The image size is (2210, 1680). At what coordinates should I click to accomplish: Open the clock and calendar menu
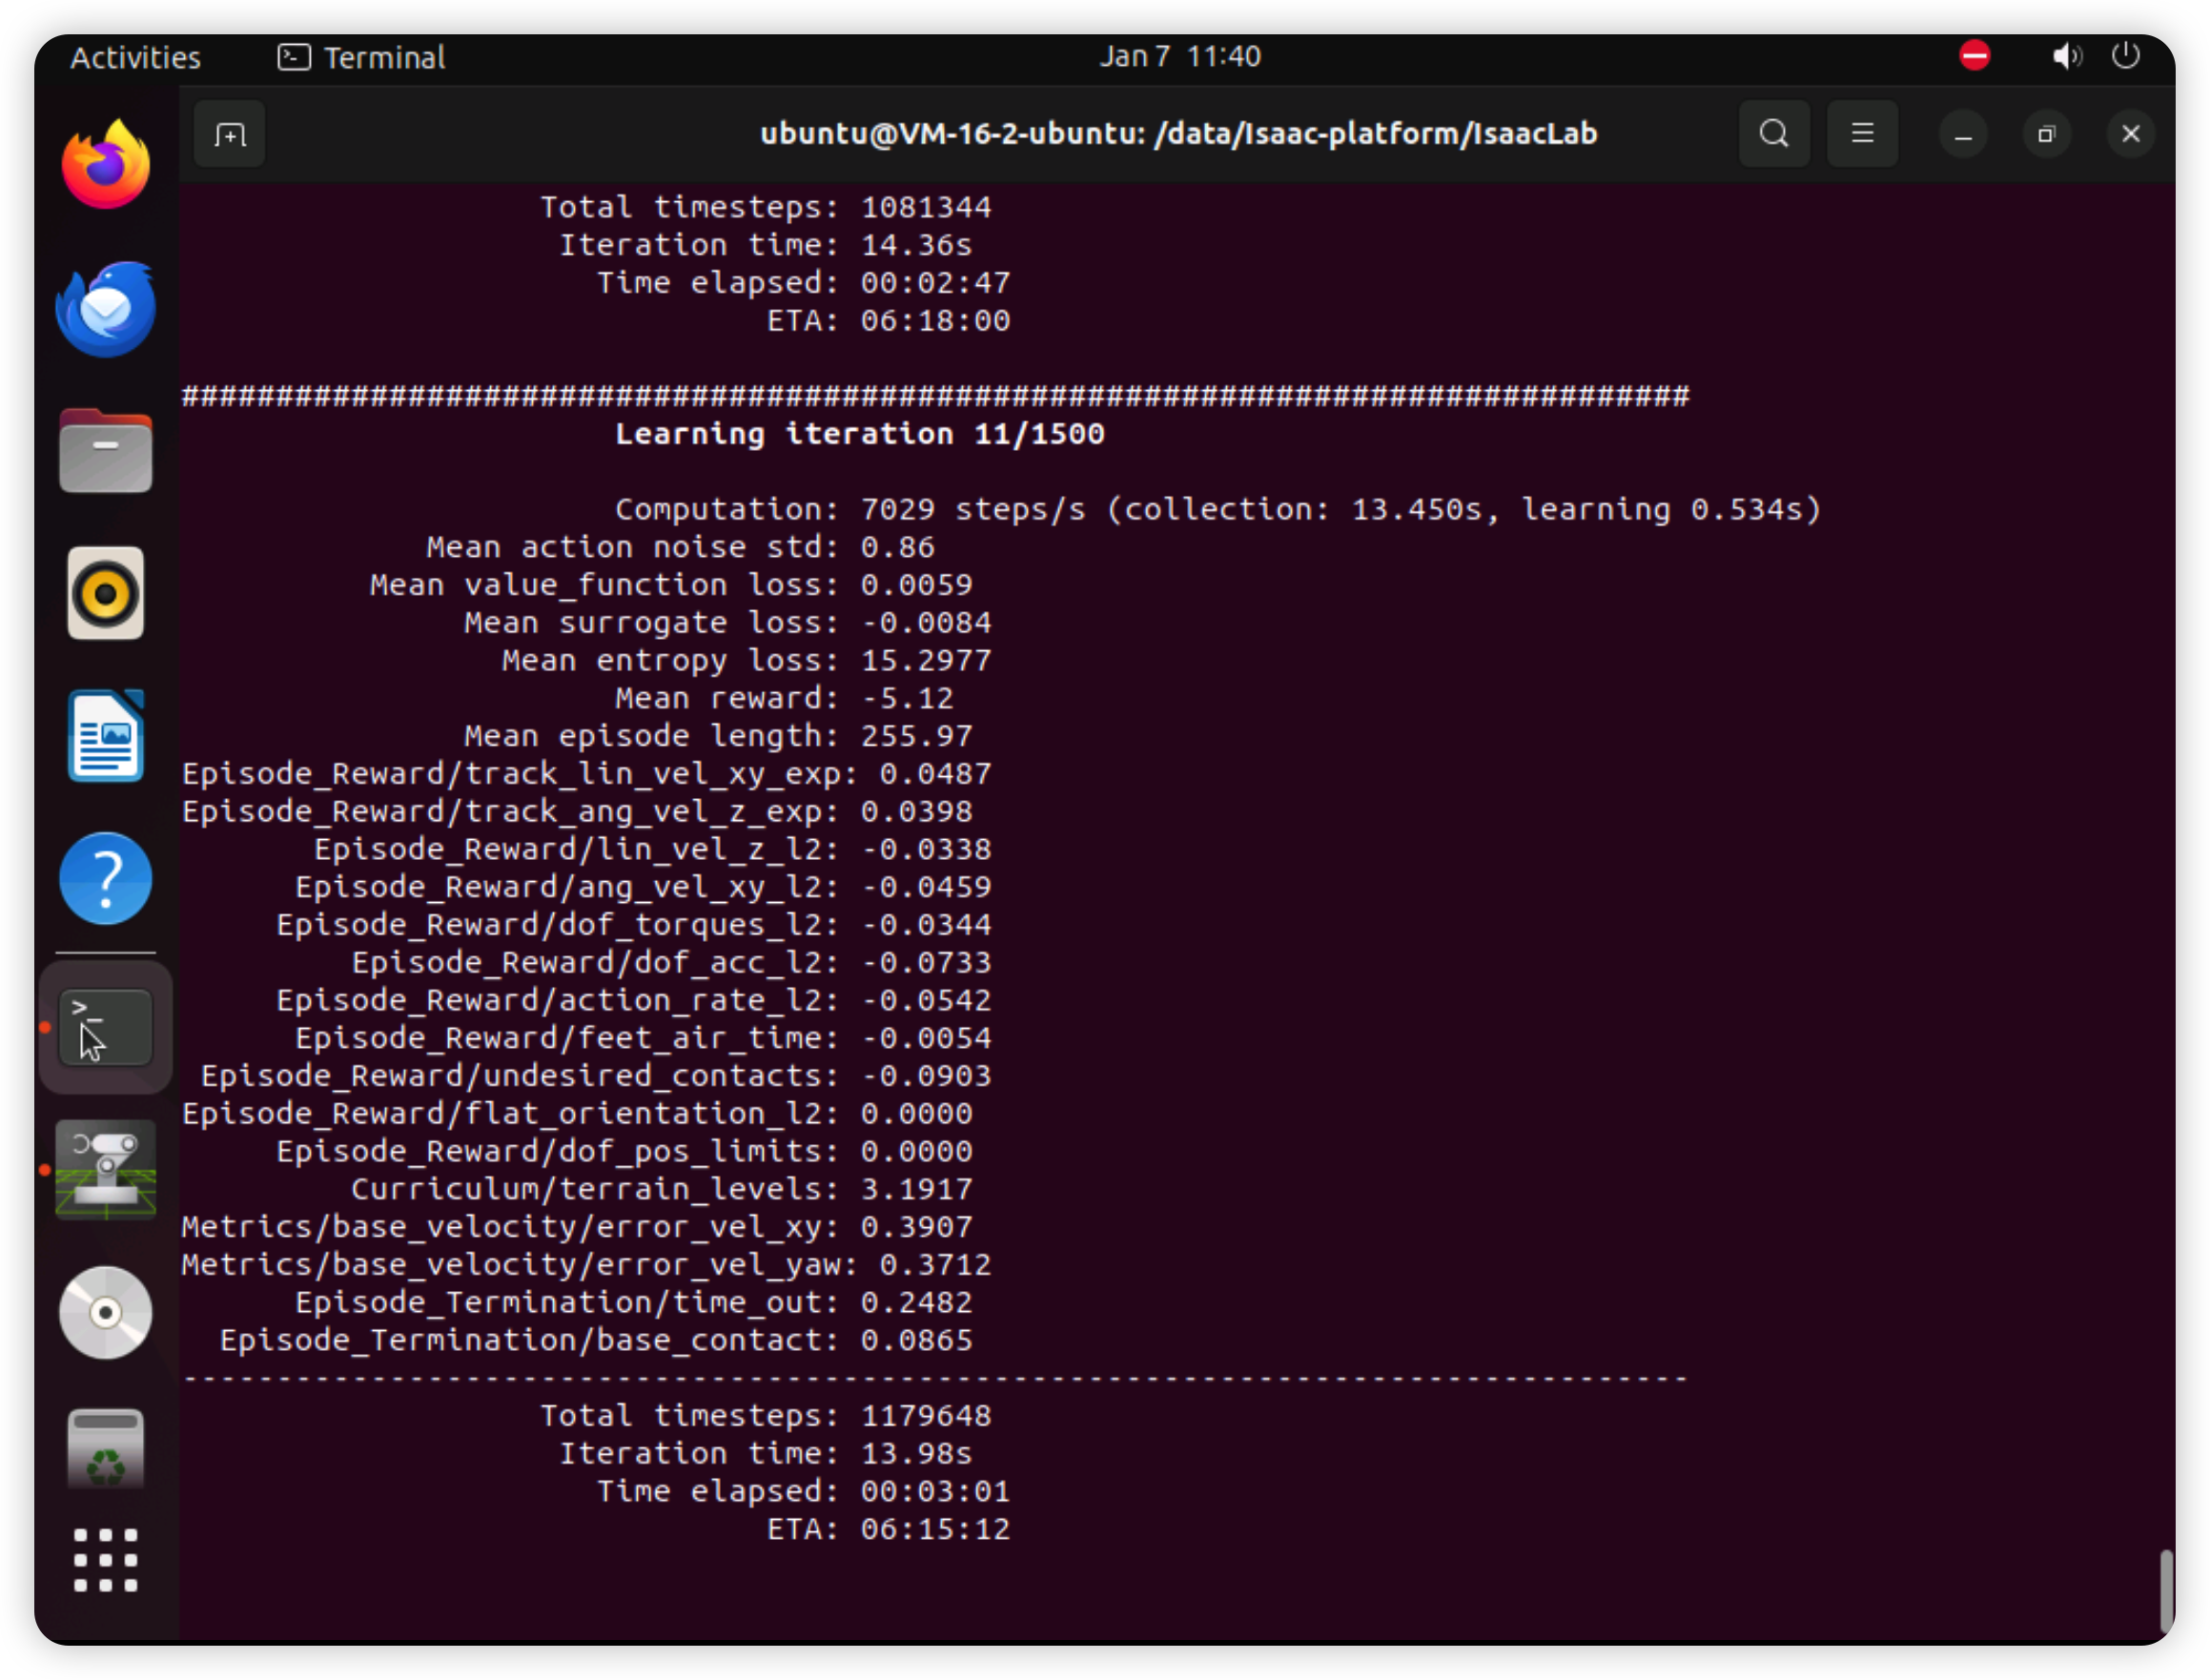click(1180, 57)
